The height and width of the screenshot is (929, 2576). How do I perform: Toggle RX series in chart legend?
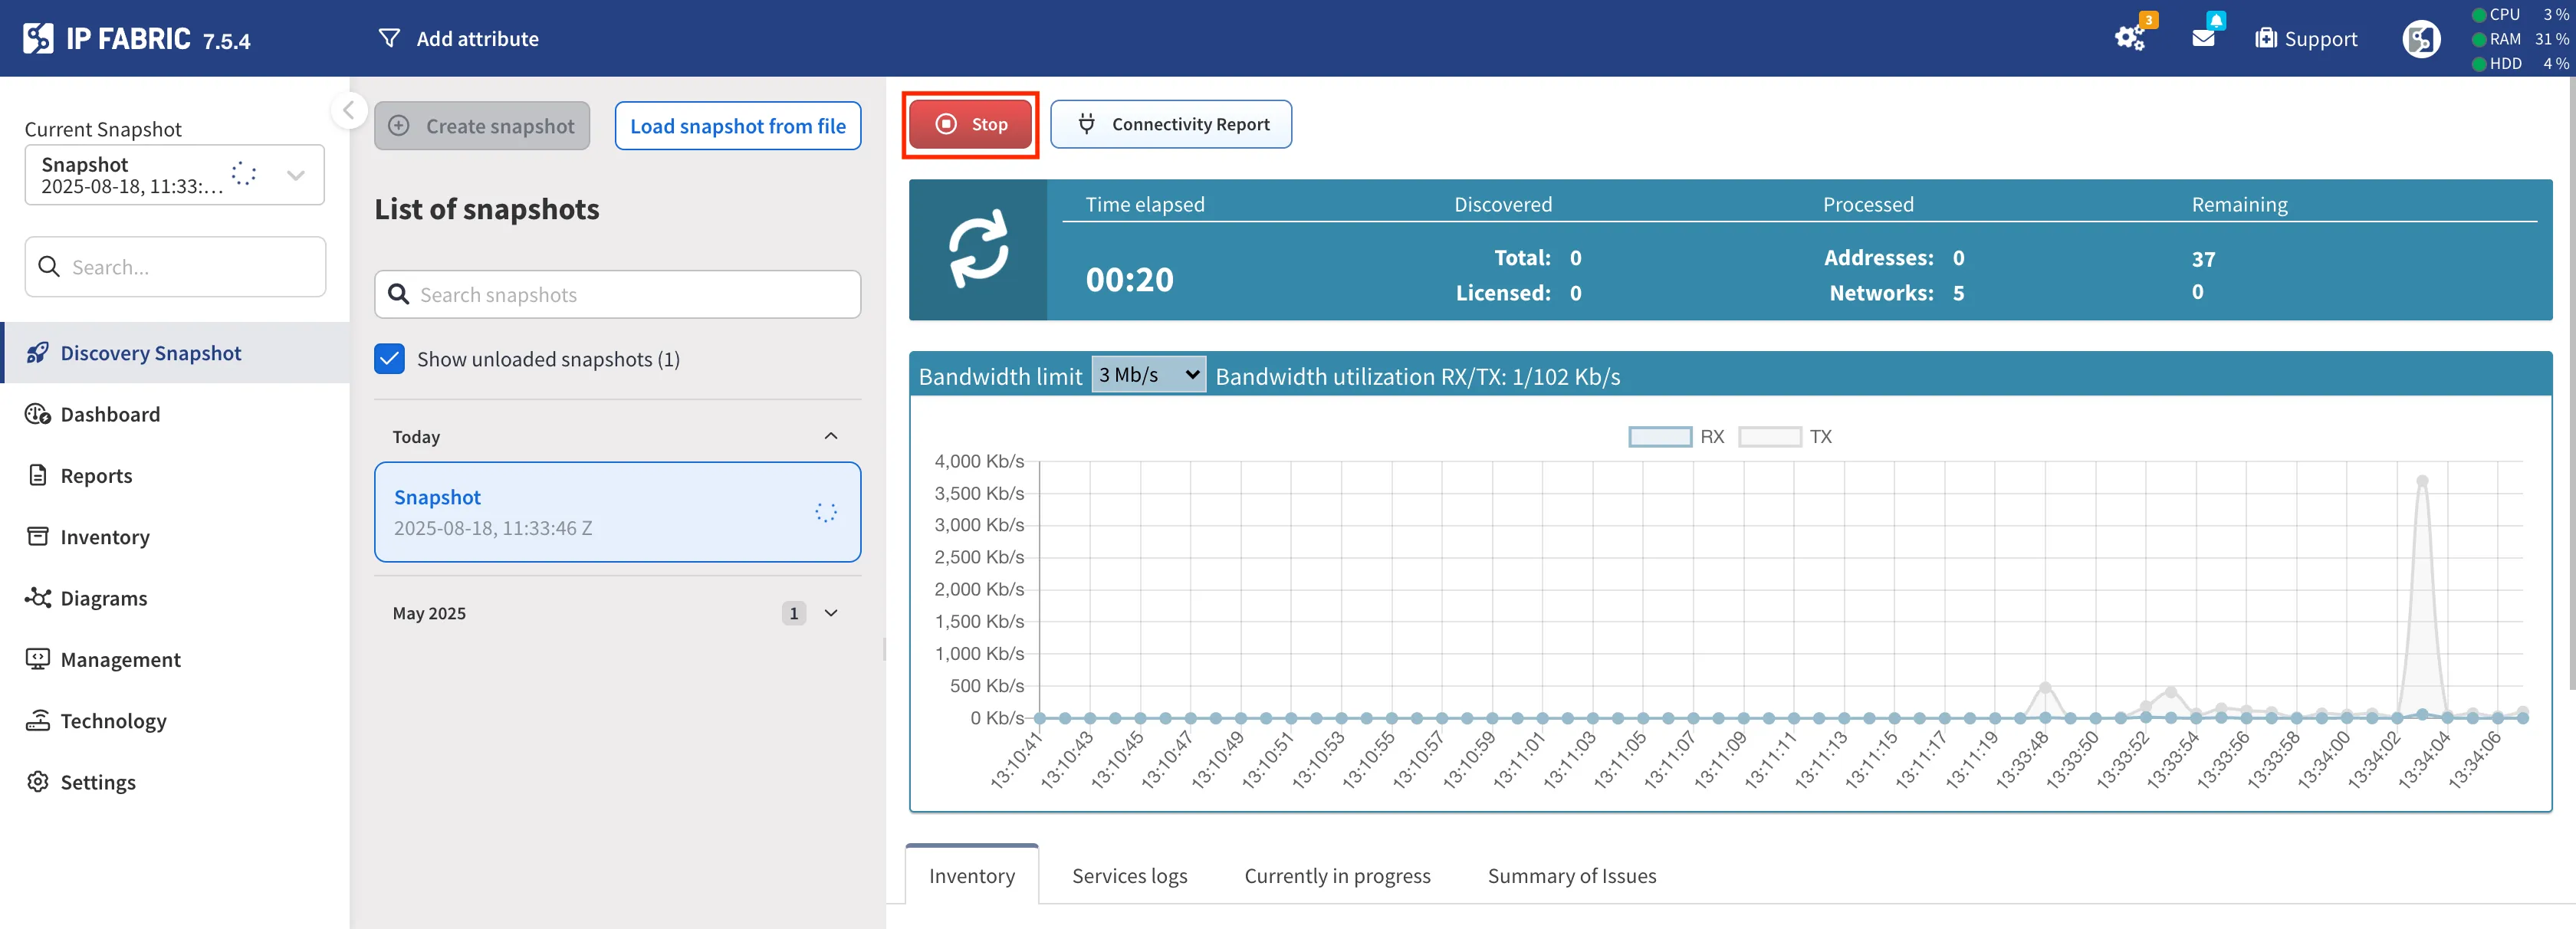pyautogui.click(x=1660, y=437)
